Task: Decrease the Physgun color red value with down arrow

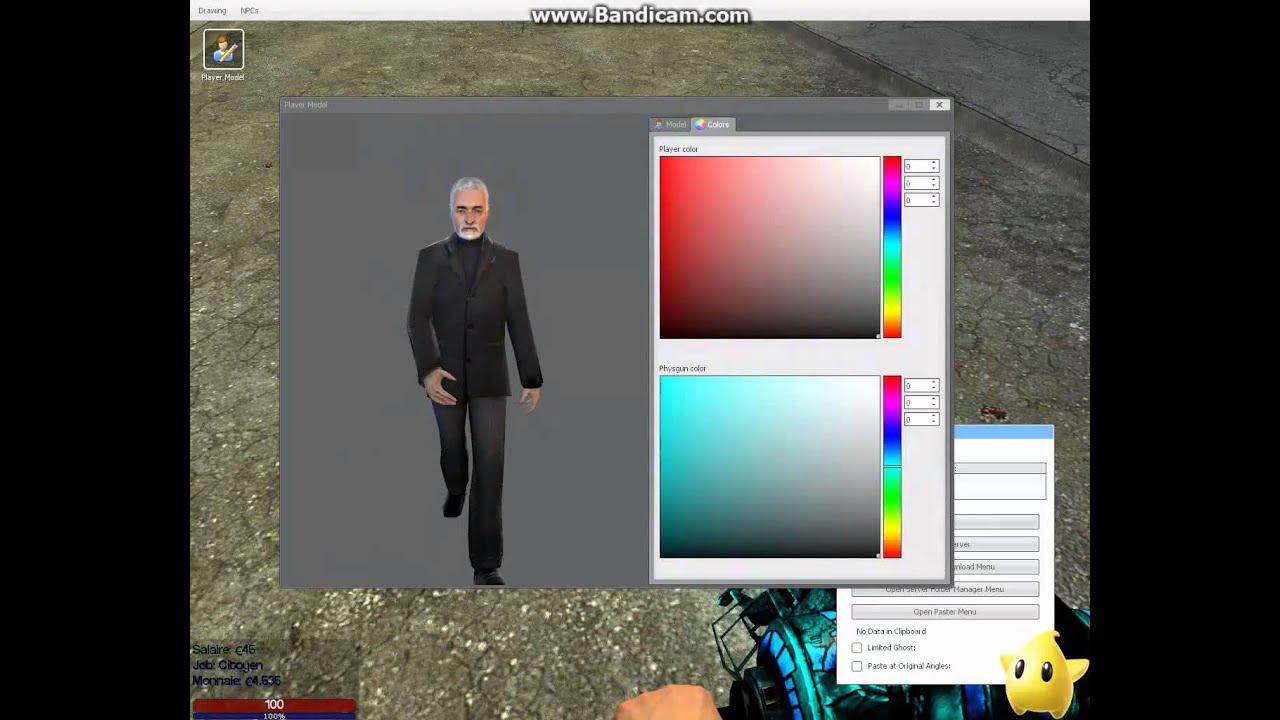Action: [x=934, y=388]
